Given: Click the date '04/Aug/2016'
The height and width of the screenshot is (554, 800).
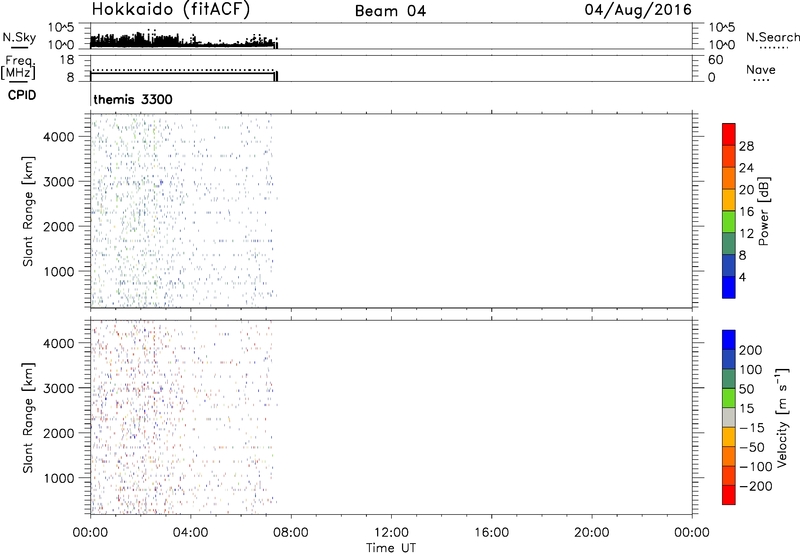Looking at the screenshot, I should [x=638, y=10].
